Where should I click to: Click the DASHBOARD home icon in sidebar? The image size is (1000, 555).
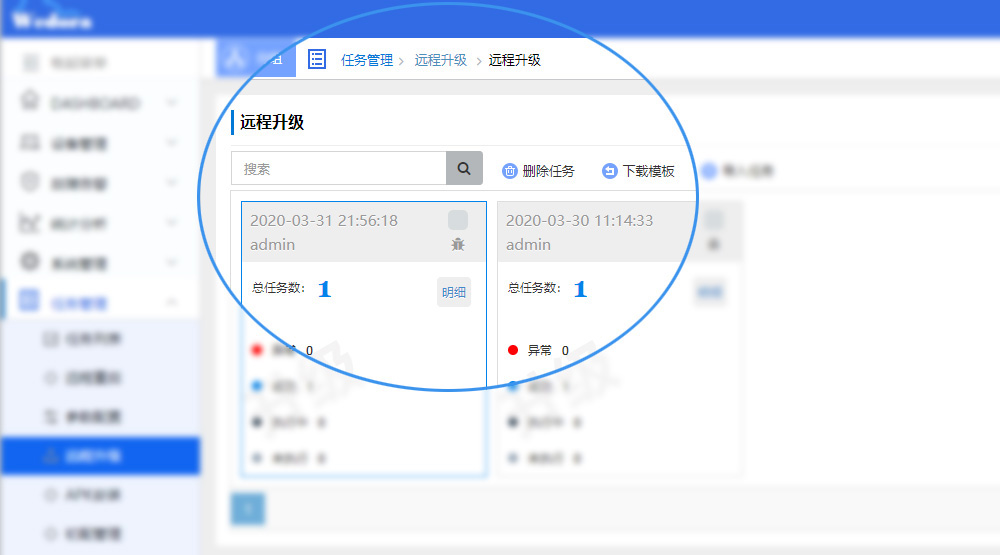(30, 103)
